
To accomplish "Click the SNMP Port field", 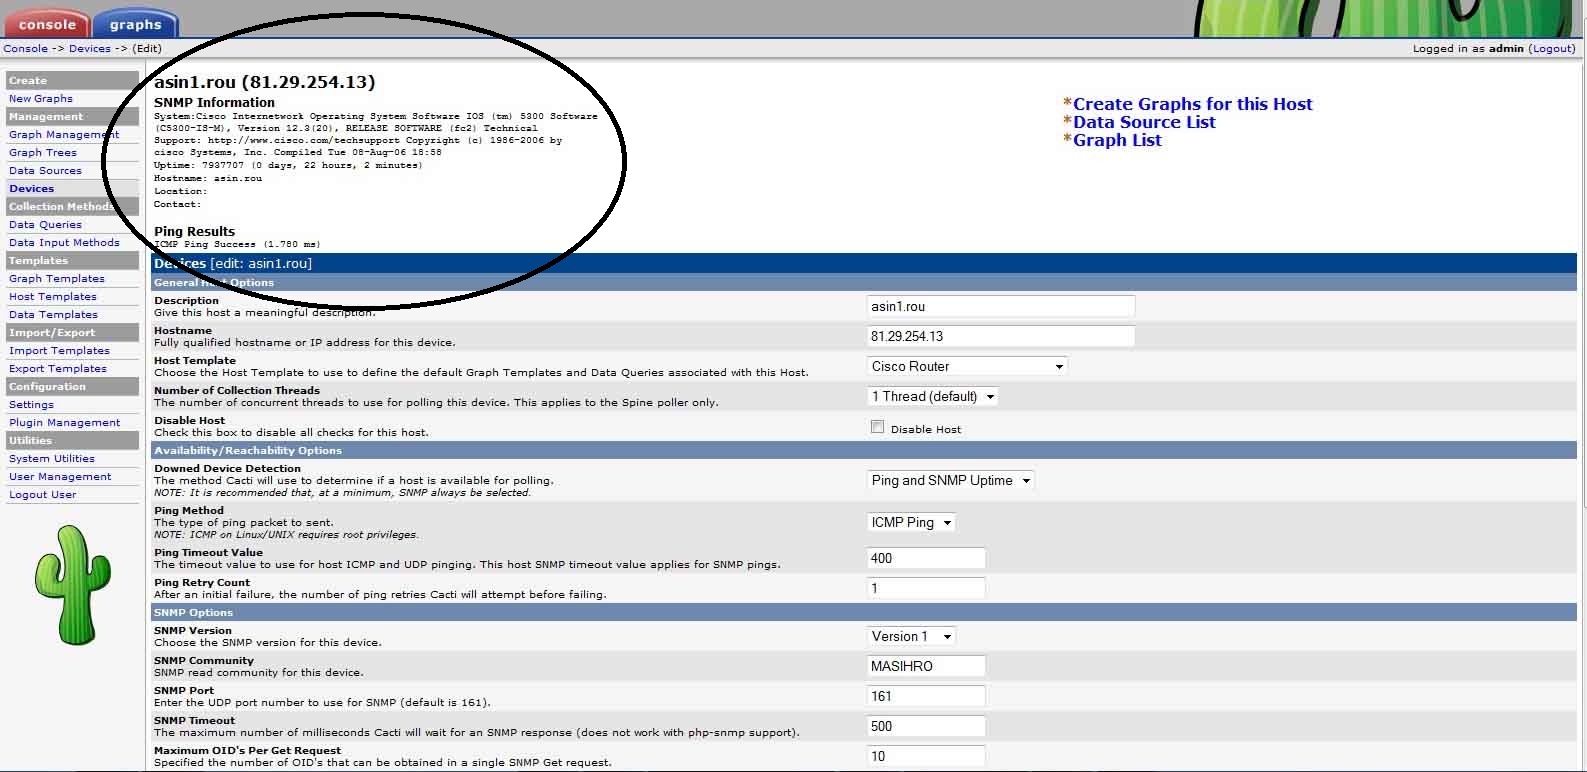I will [926, 696].
